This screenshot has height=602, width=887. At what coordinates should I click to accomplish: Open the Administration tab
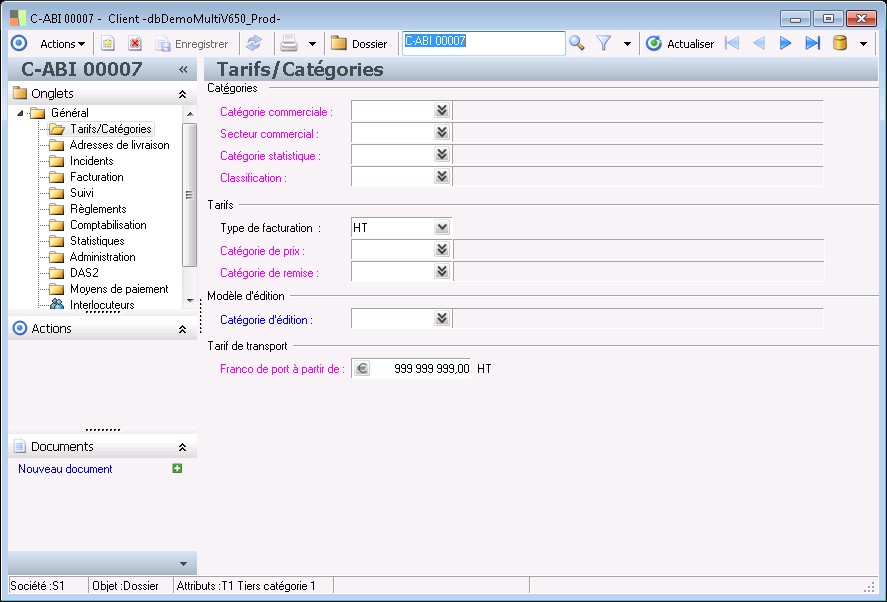tap(102, 257)
